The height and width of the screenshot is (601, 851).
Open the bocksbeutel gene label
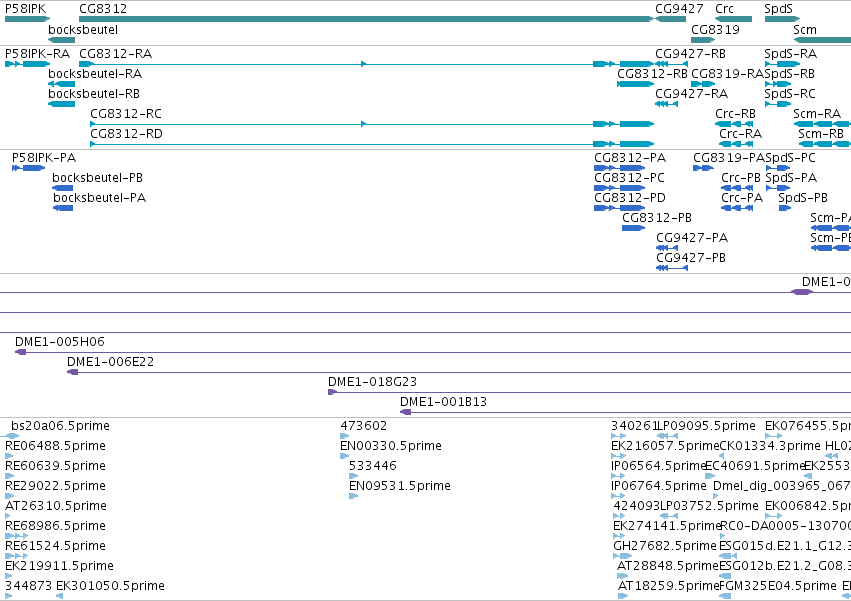(x=83, y=30)
